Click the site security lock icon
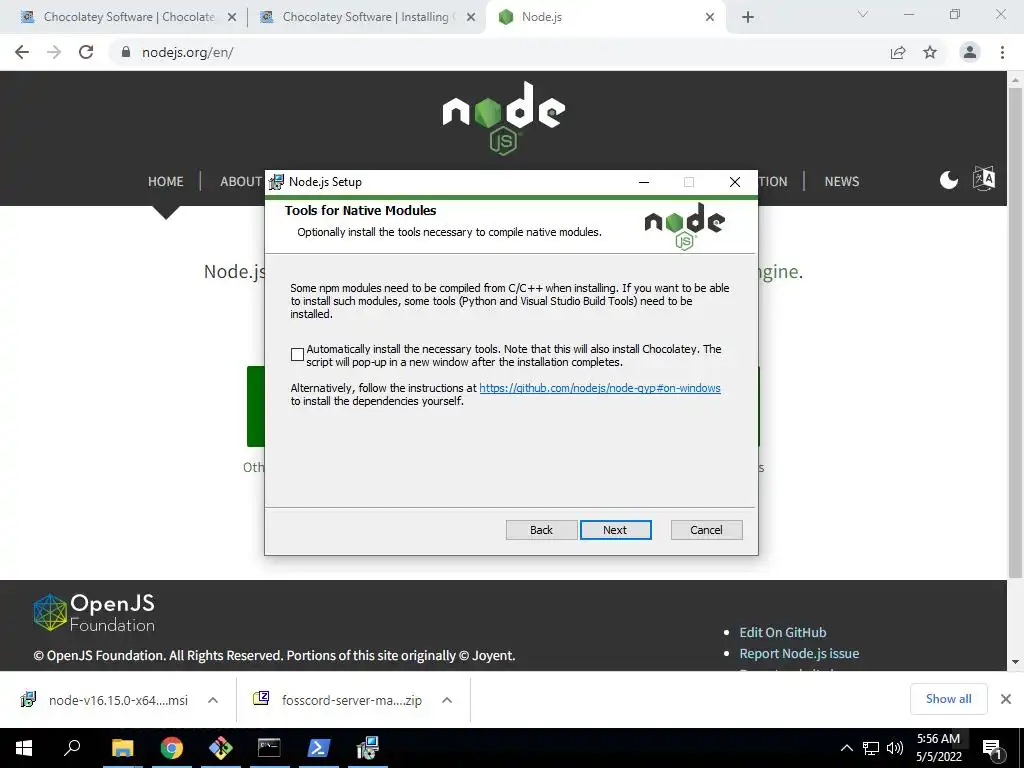 (126, 52)
